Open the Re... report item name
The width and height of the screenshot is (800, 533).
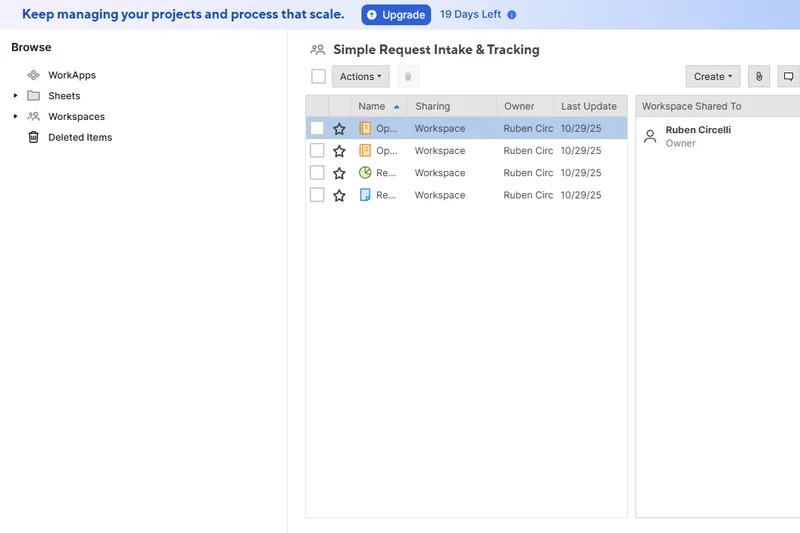coord(386,173)
